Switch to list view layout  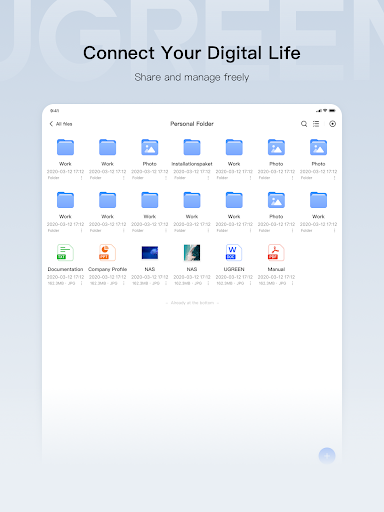pos(316,124)
